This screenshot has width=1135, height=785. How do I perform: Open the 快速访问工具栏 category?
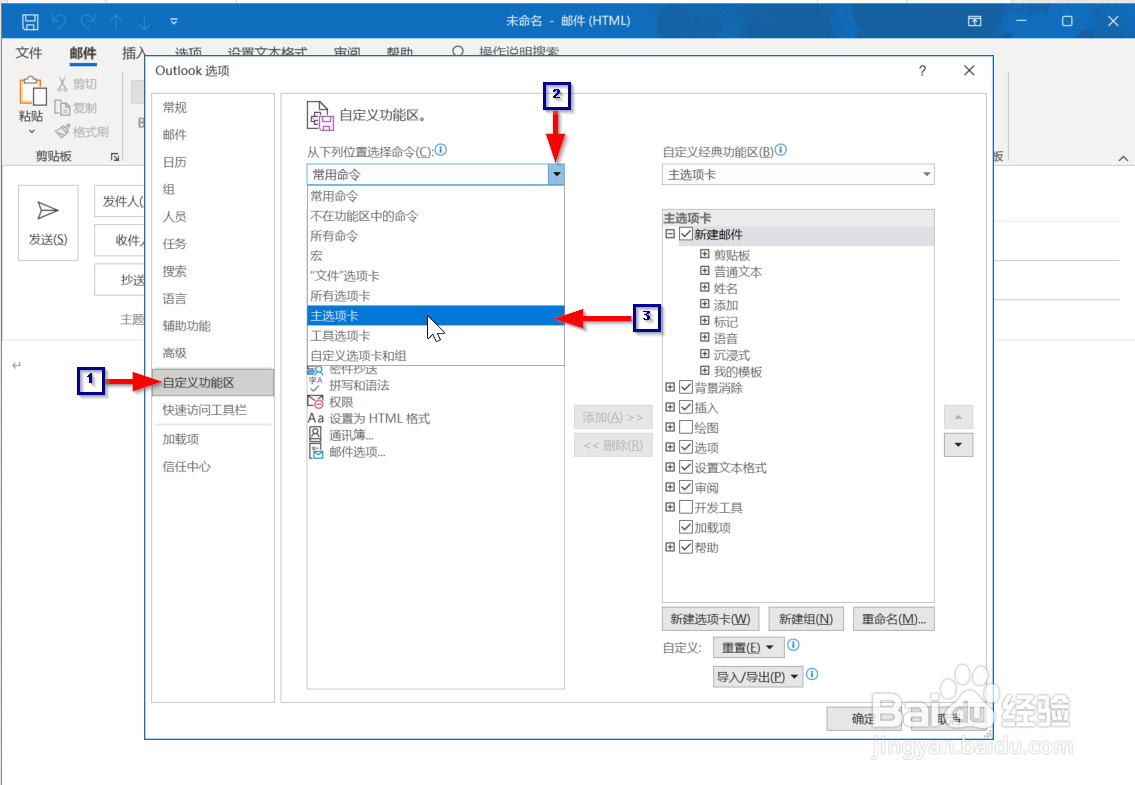[x=213, y=410]
